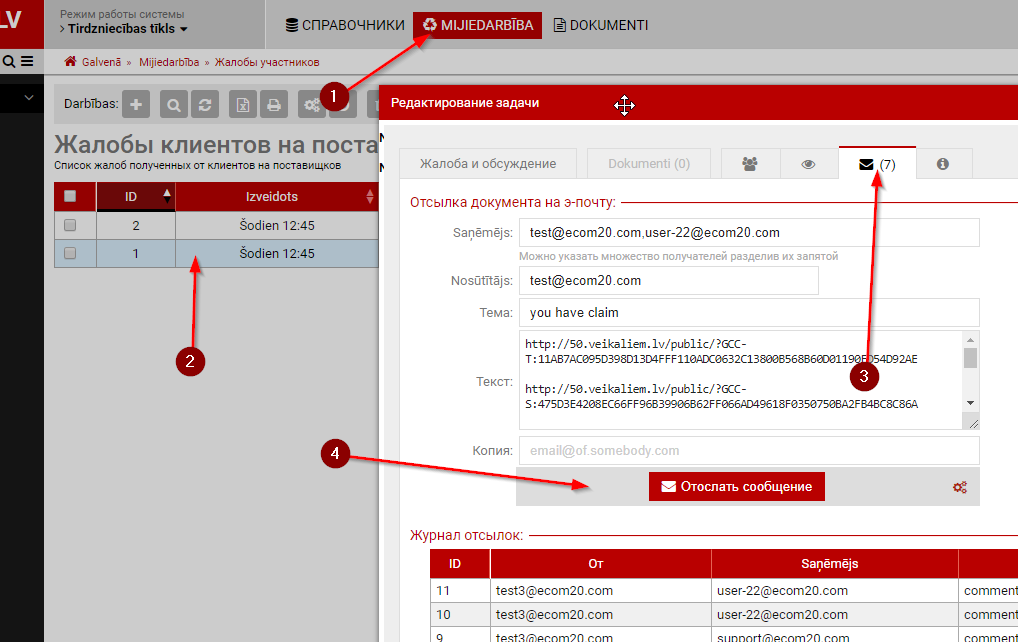Viewport: 1018px width, 642px height.
Task: Toggle the eye viewers tab
Action: pos(808,164)
